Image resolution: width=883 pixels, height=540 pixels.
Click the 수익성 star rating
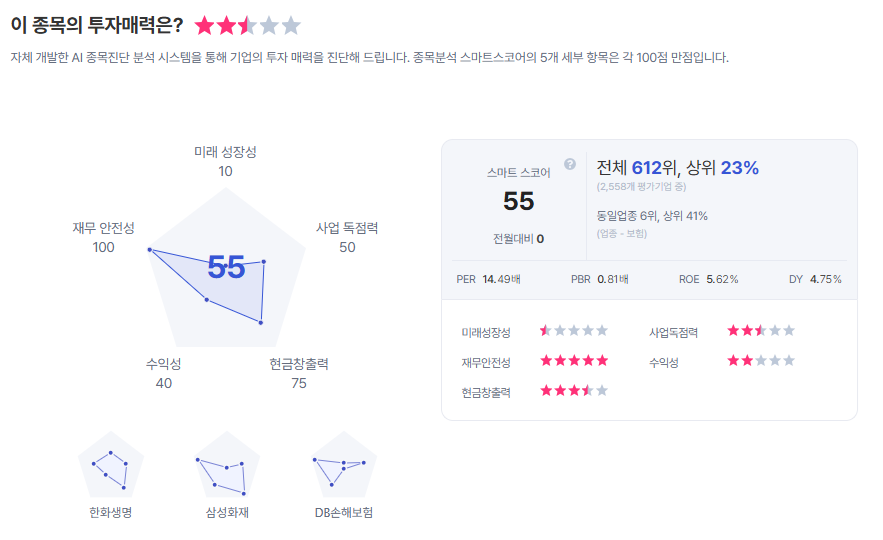pos(761,361)
